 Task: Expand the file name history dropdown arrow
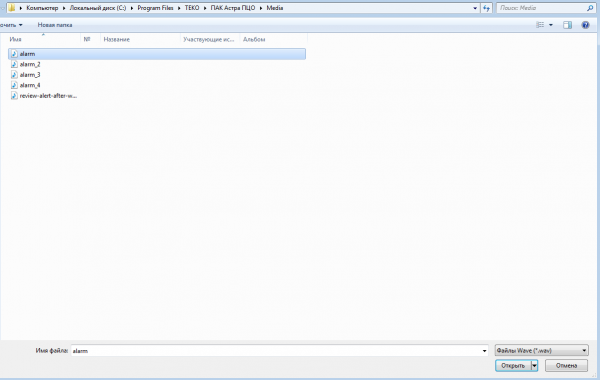pos(484,351)
